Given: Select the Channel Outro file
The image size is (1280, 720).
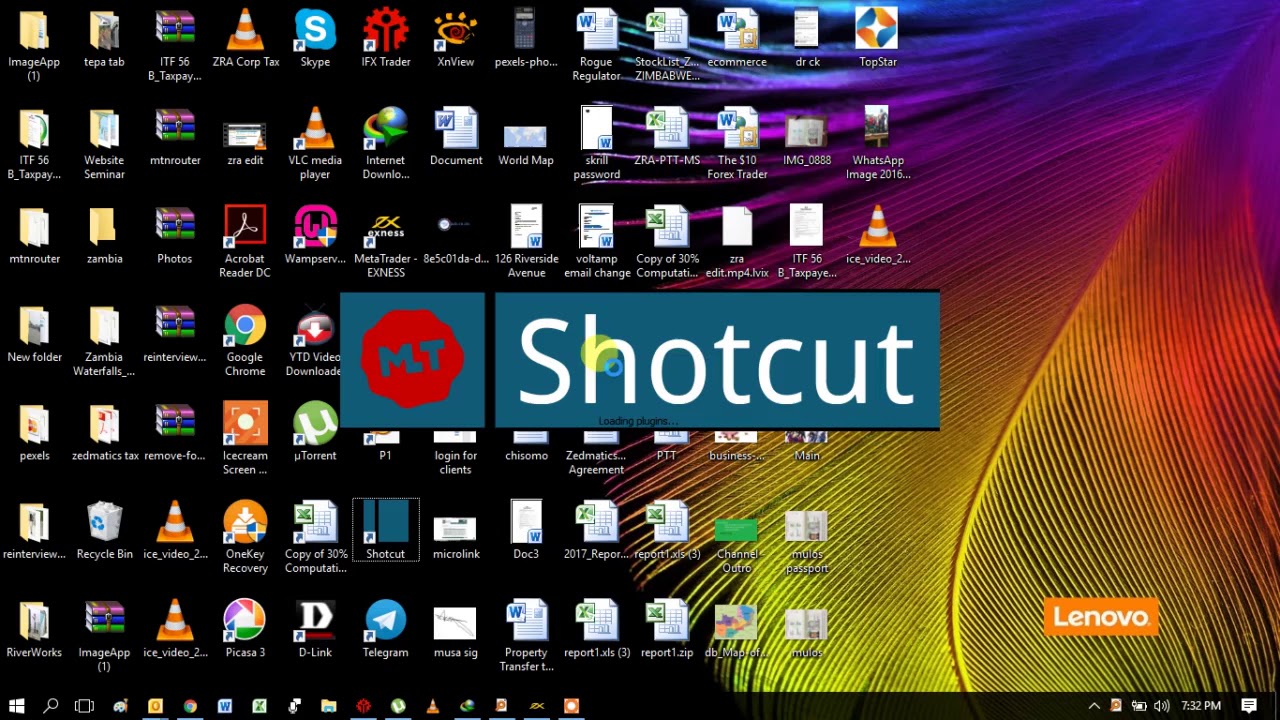Looking at the screenshot, I should [x=737, y=545].
